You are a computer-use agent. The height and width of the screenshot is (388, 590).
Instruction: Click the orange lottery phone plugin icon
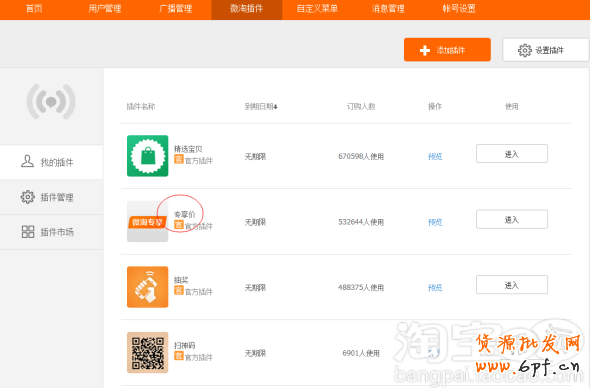pos(148,287)
